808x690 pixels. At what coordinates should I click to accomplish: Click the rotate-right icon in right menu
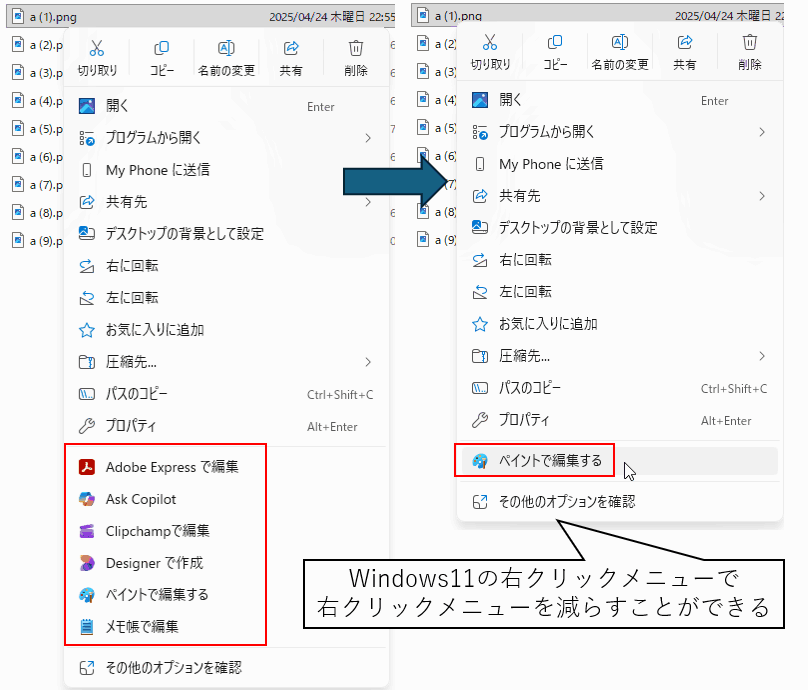pos(480,260)
